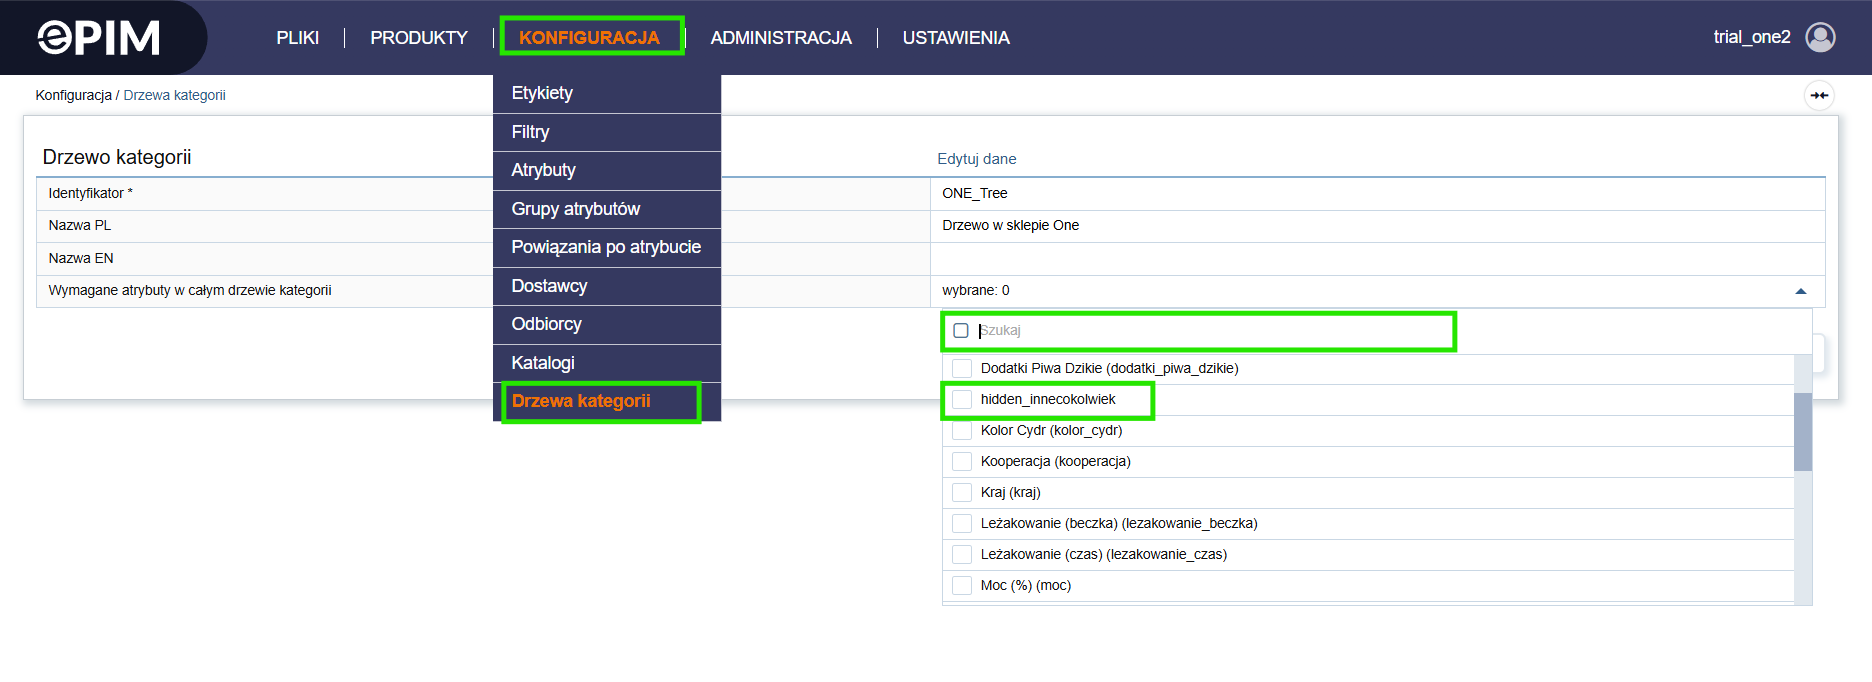The image size is (1872, 682).
Task: Click the Konfiguracja breadcrumb
Action: click(74, 95)
